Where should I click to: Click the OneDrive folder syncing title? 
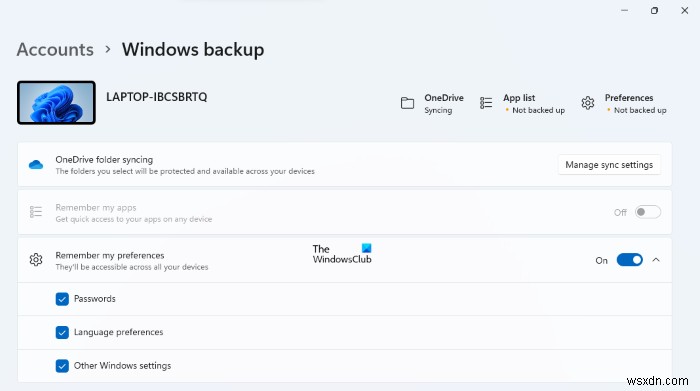tap(104, 159)
